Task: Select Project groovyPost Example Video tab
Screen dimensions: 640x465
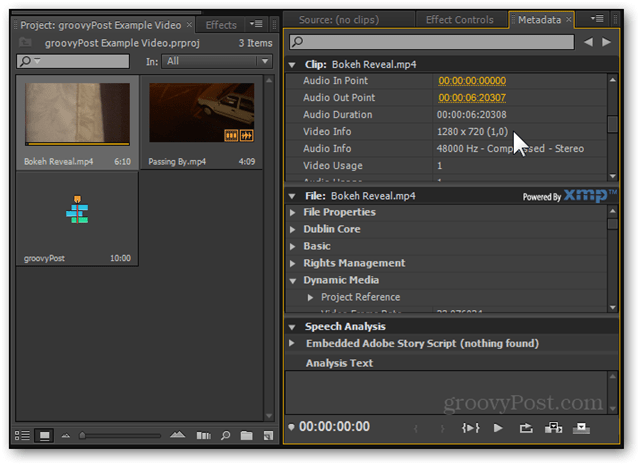Action: pos(101,25)
